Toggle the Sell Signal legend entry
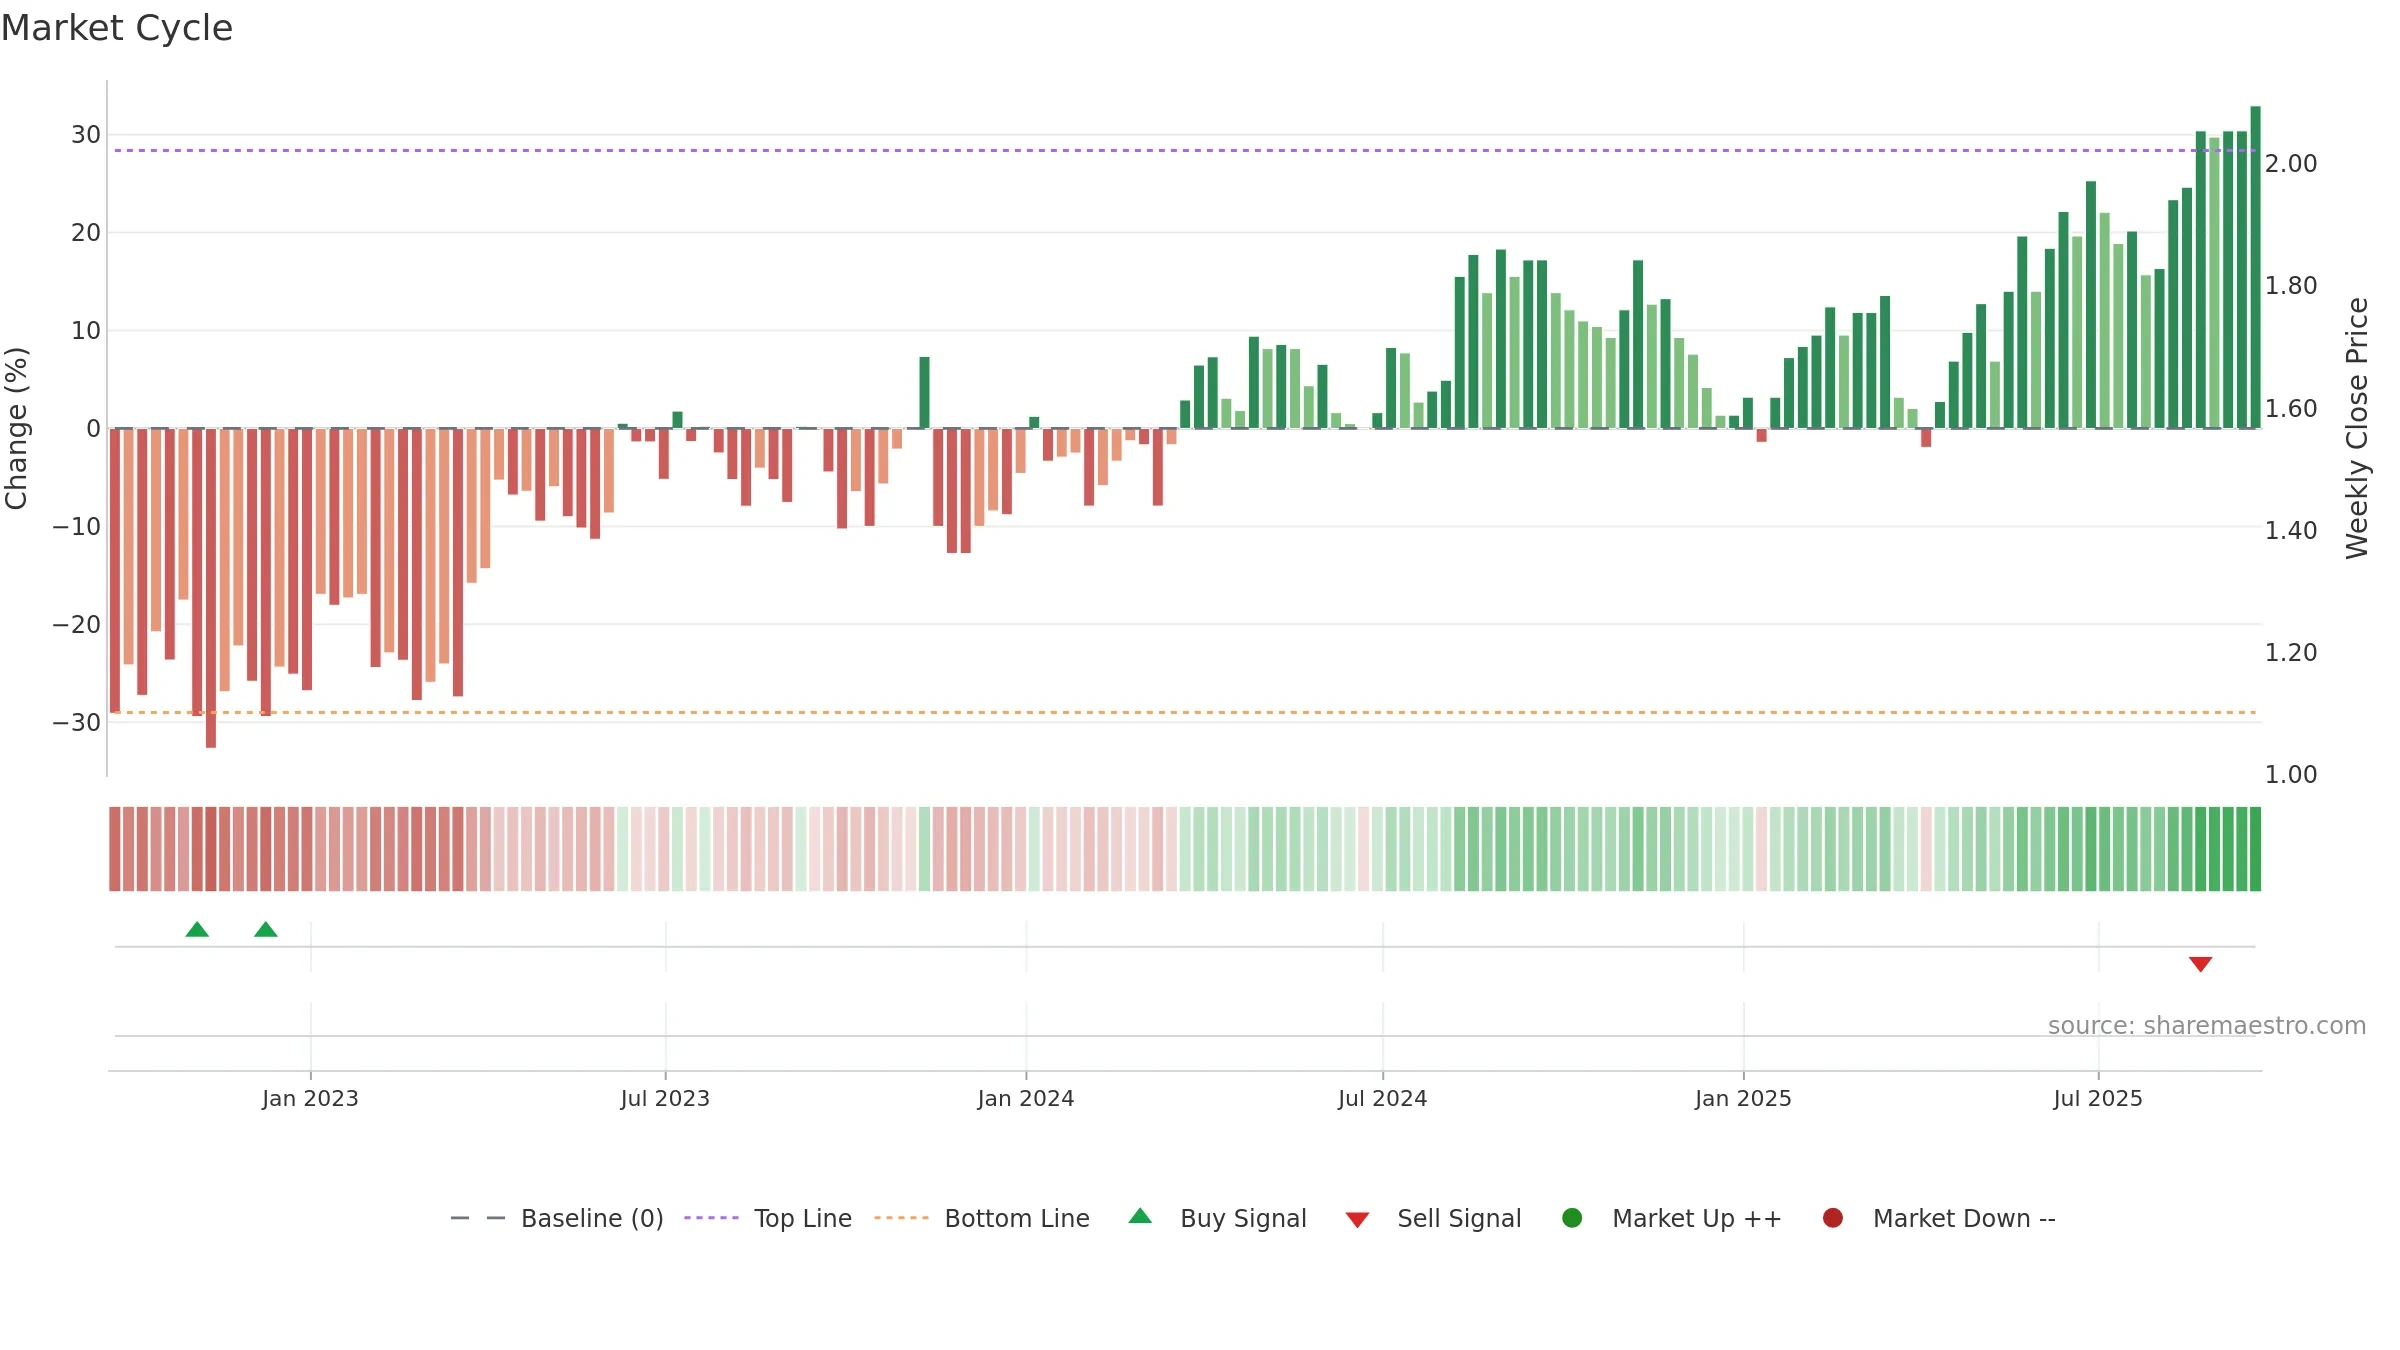The image size is (2400, 1350). tap(1433, 1219)
